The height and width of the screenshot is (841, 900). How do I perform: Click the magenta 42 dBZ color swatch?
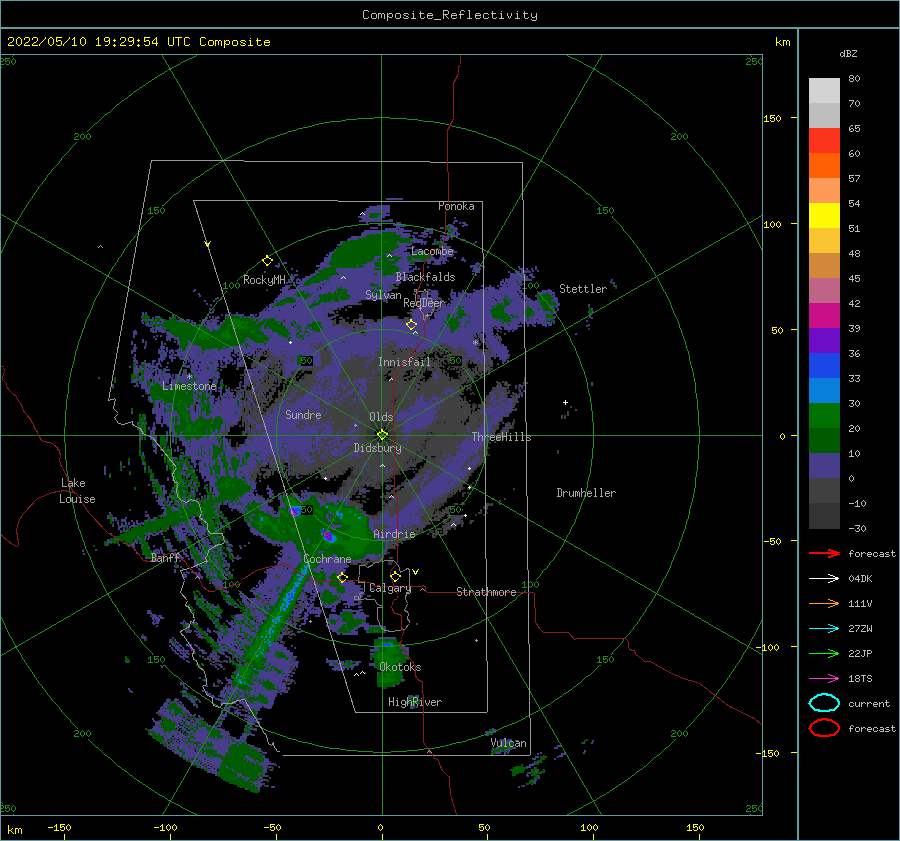(x=824, y=315)
